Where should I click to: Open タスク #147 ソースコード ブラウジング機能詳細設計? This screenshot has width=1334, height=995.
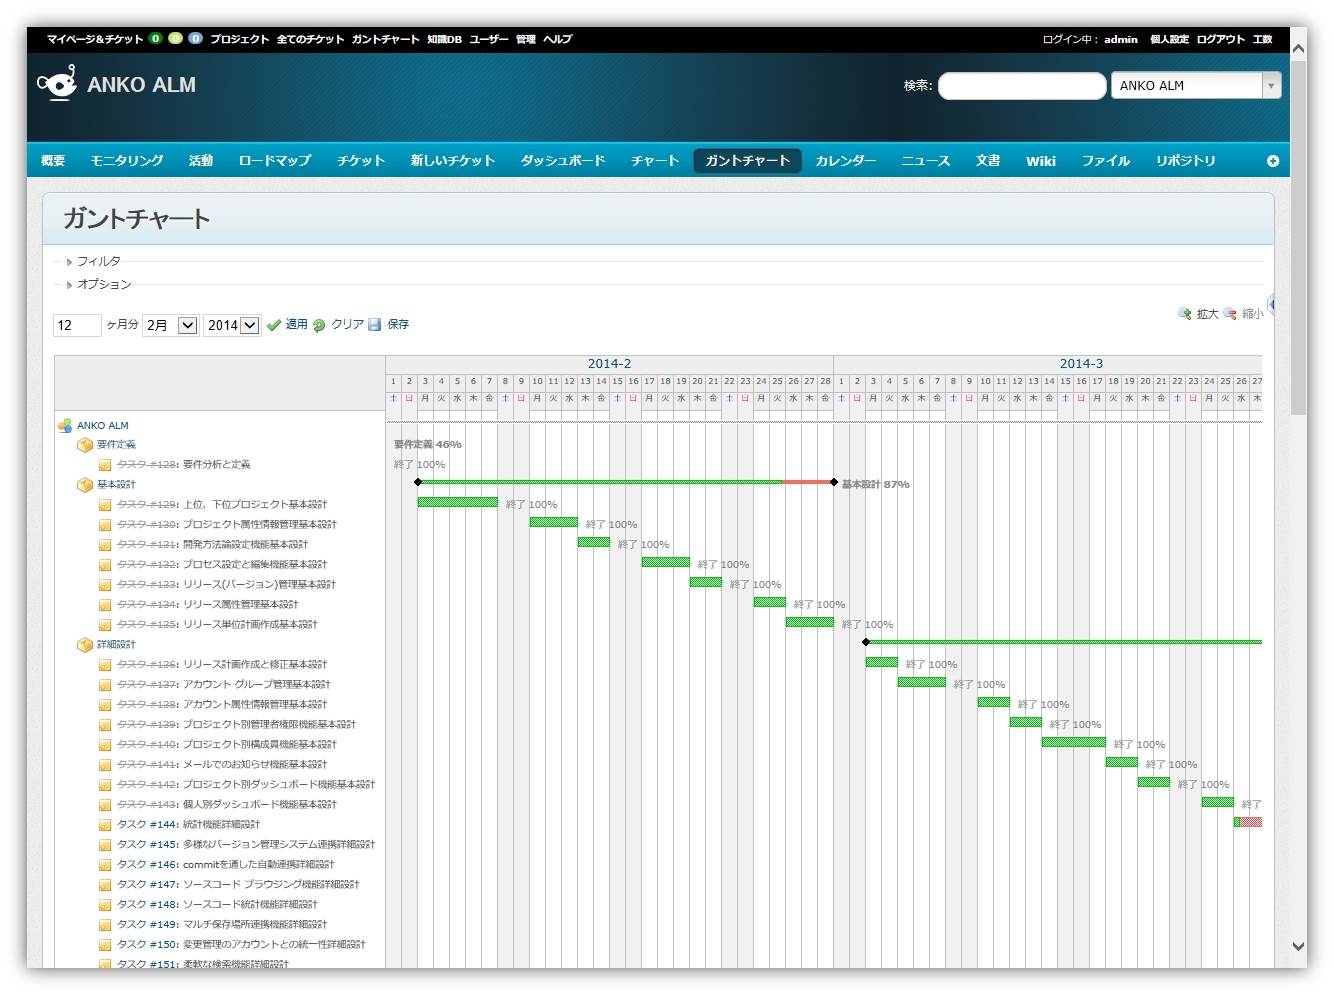238,885
